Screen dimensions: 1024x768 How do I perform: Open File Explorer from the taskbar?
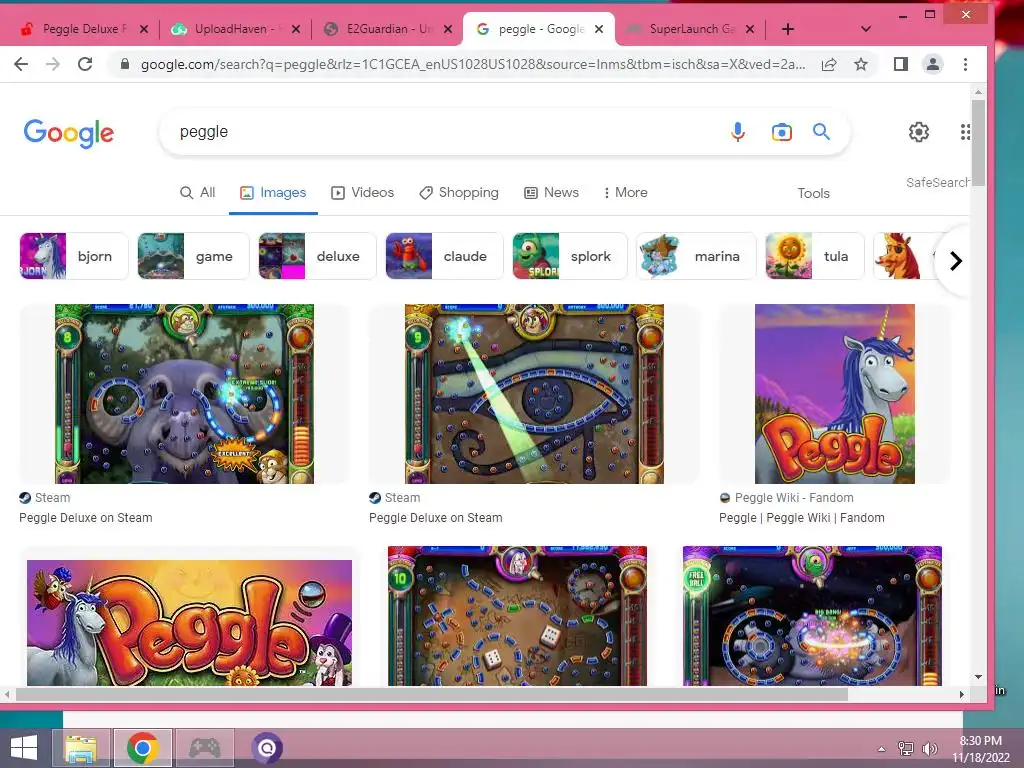(81, 748)
